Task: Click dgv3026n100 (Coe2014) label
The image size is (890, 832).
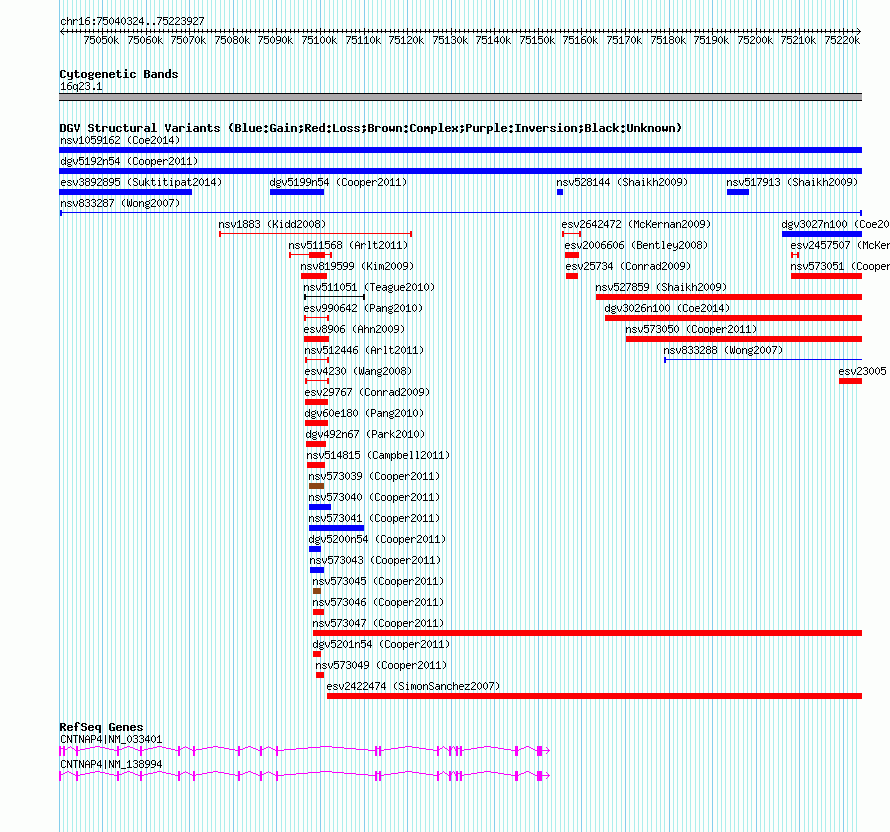Action: [667, 308]
